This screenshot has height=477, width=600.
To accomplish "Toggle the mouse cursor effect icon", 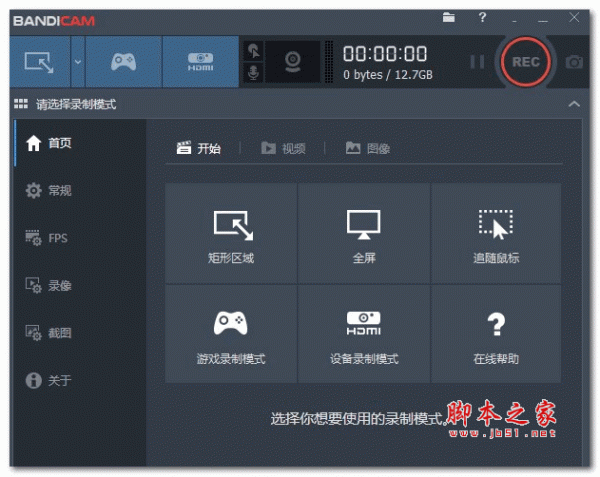I will click(x=253, y=51).
